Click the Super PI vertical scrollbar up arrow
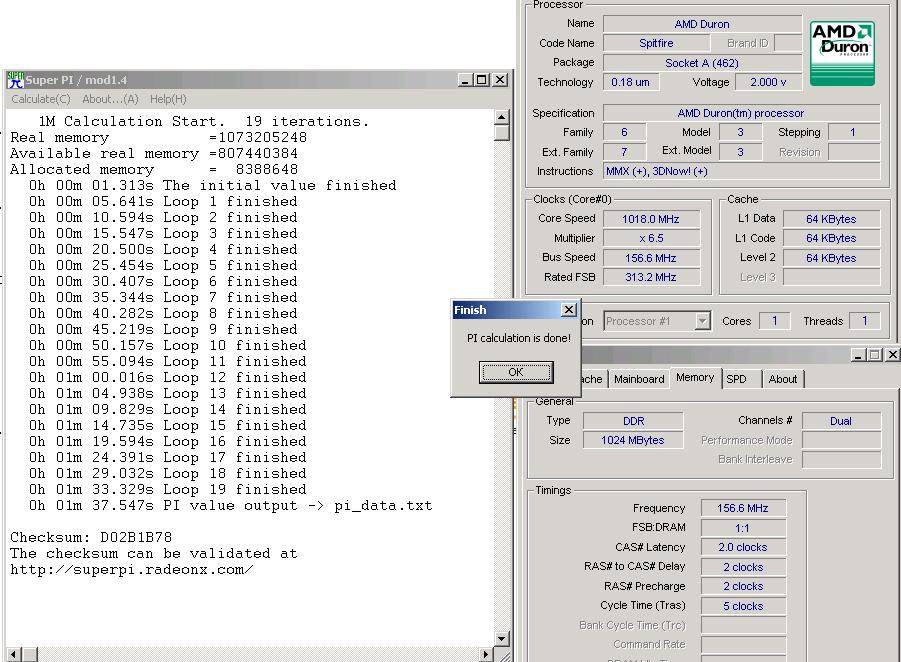This screenshot has width=901, height=662. pos(502,117)
